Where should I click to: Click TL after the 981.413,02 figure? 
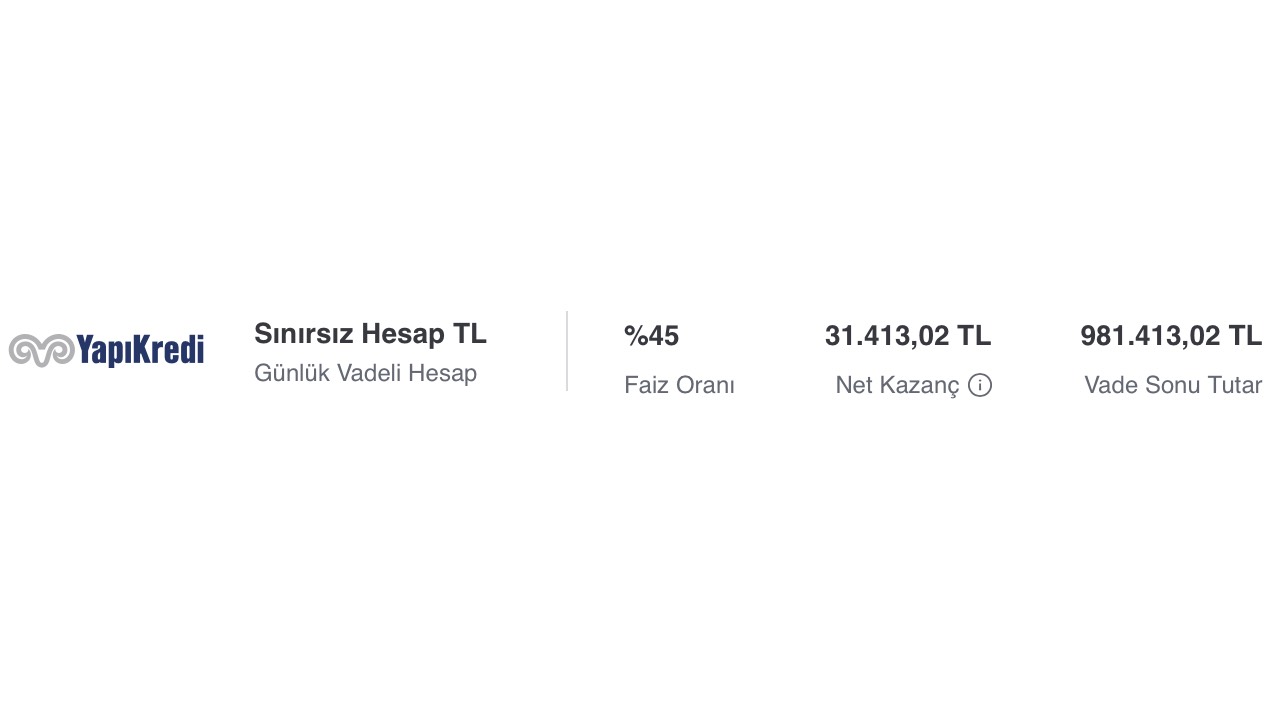(1245, 336)
